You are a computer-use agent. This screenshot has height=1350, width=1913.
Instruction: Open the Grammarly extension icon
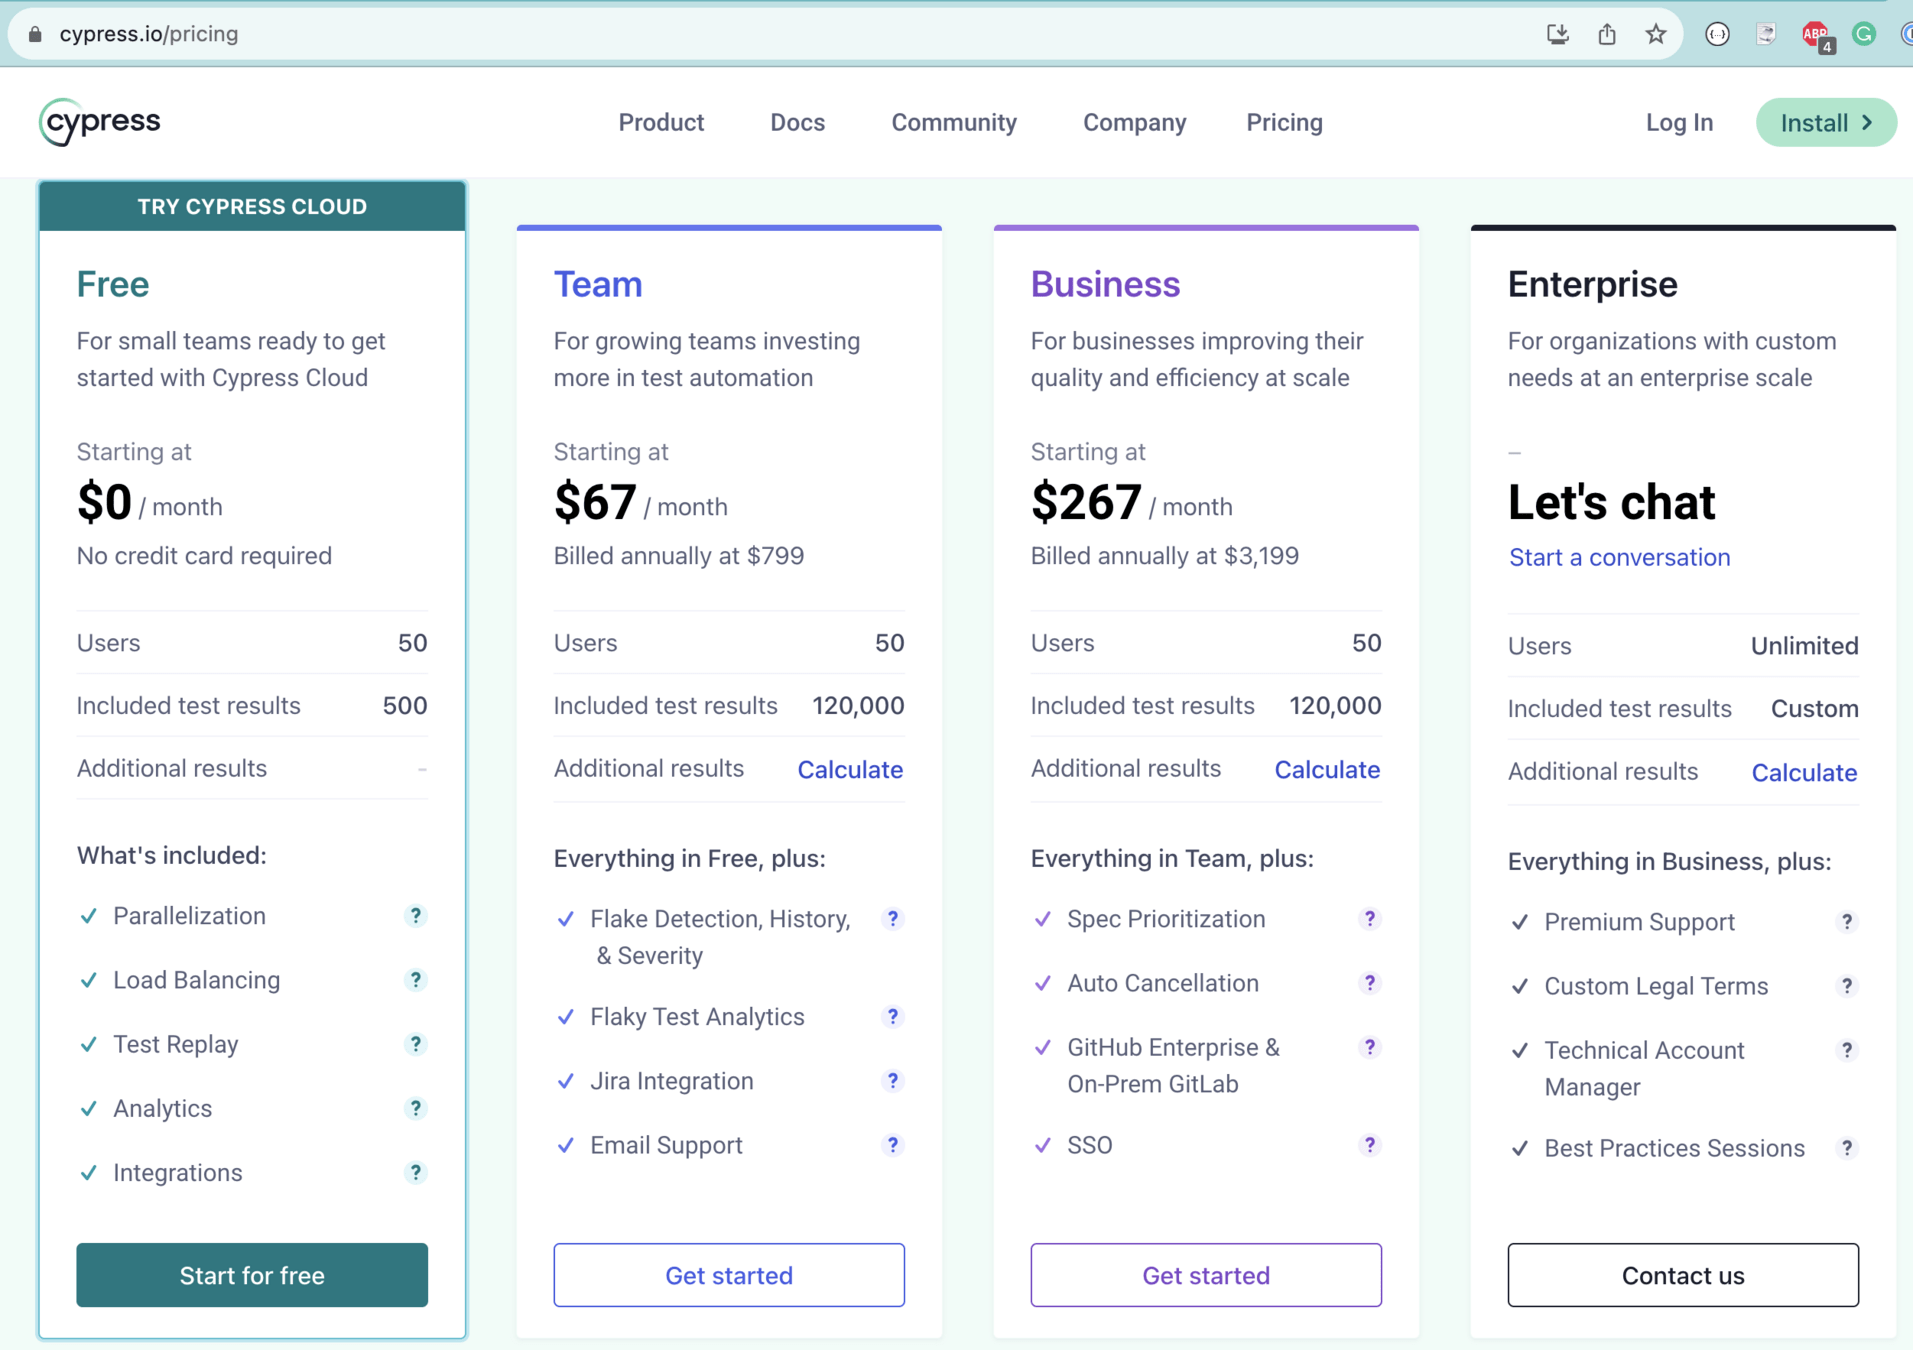coord(1864,34)
